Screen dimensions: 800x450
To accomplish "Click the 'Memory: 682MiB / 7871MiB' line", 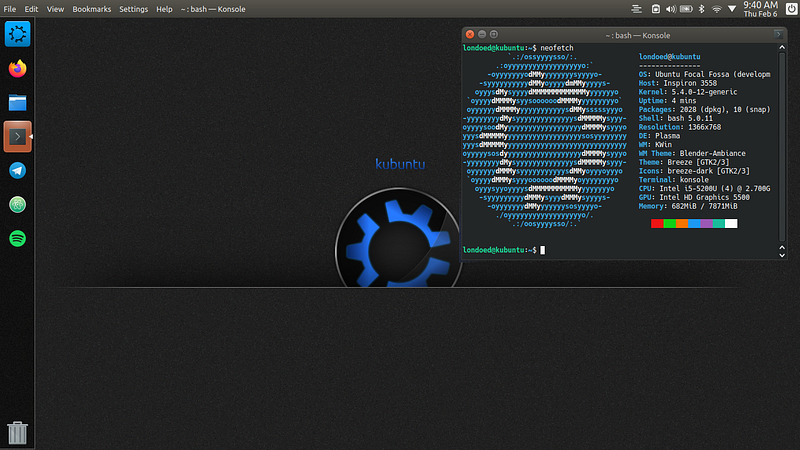I will 688,206.
